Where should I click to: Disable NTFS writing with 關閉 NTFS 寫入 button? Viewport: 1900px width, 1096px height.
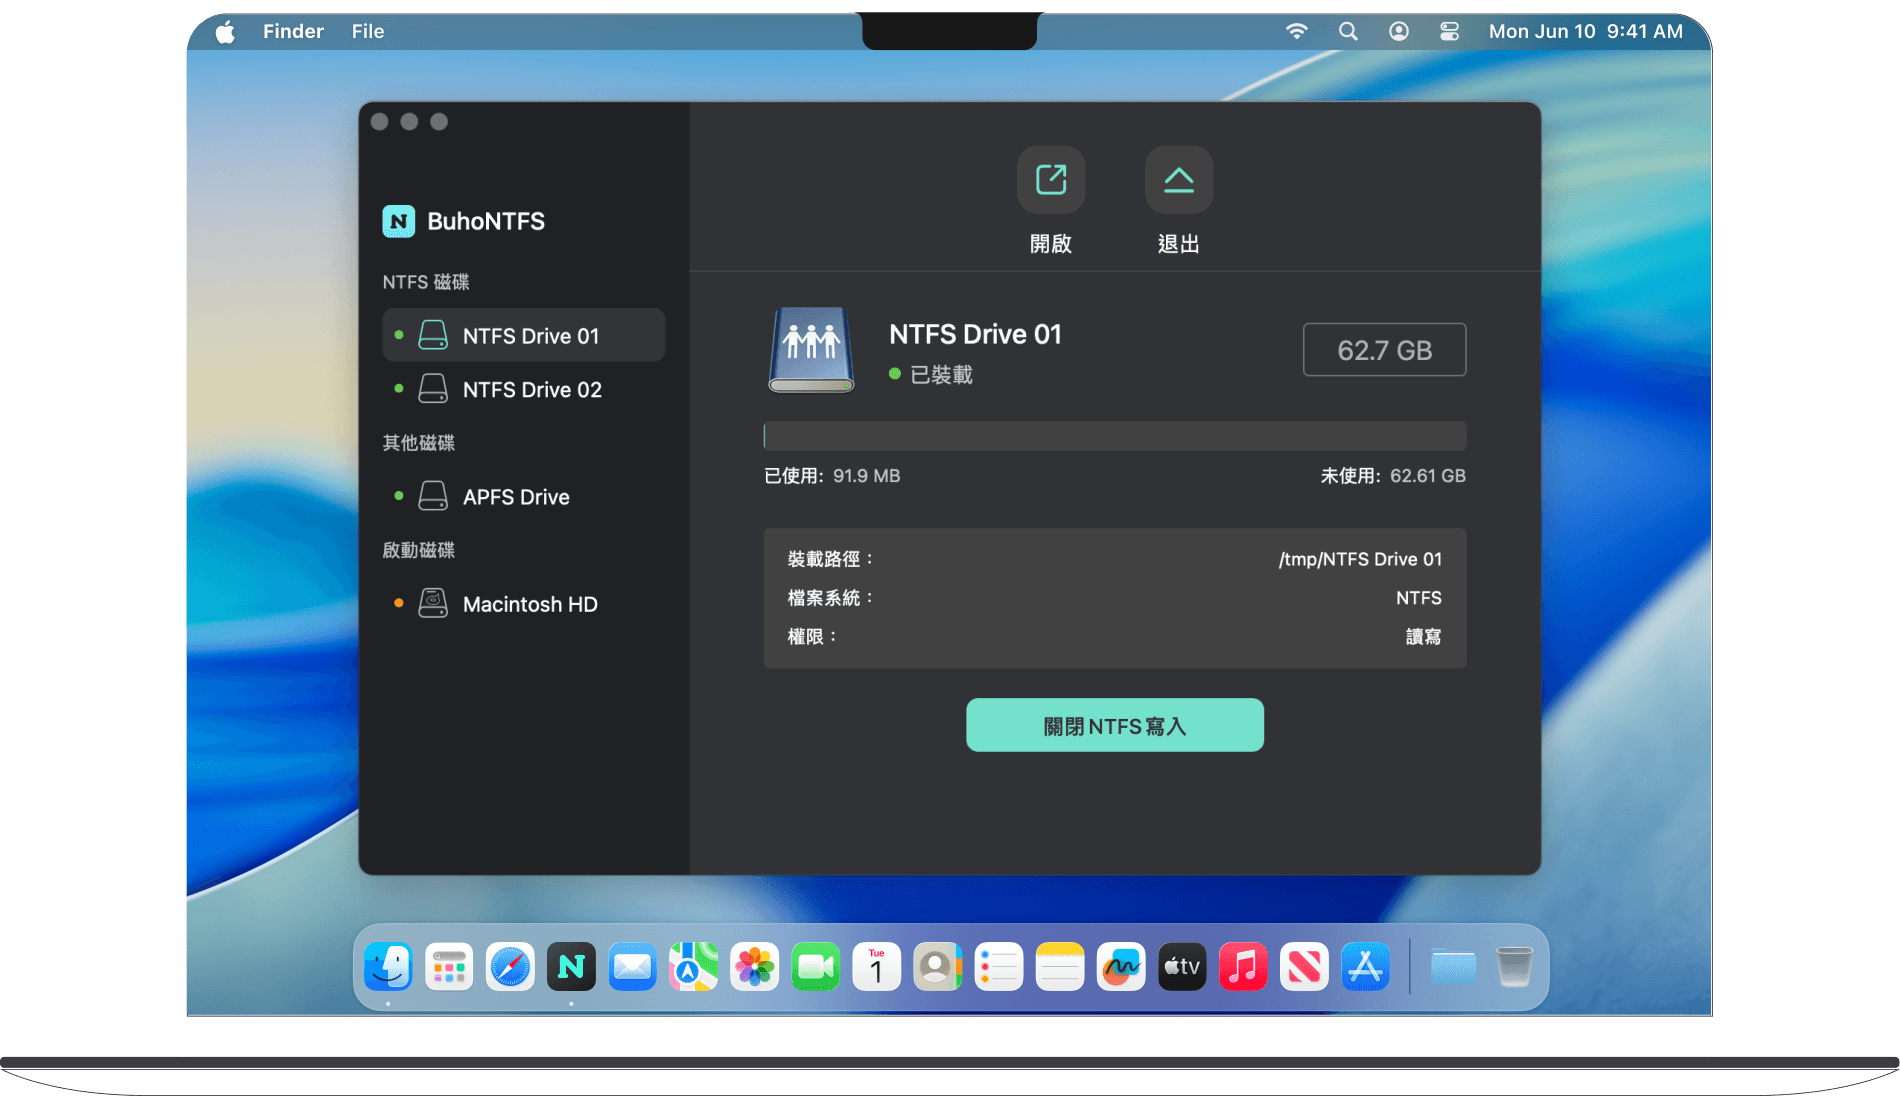click(x=1114, y=725)
